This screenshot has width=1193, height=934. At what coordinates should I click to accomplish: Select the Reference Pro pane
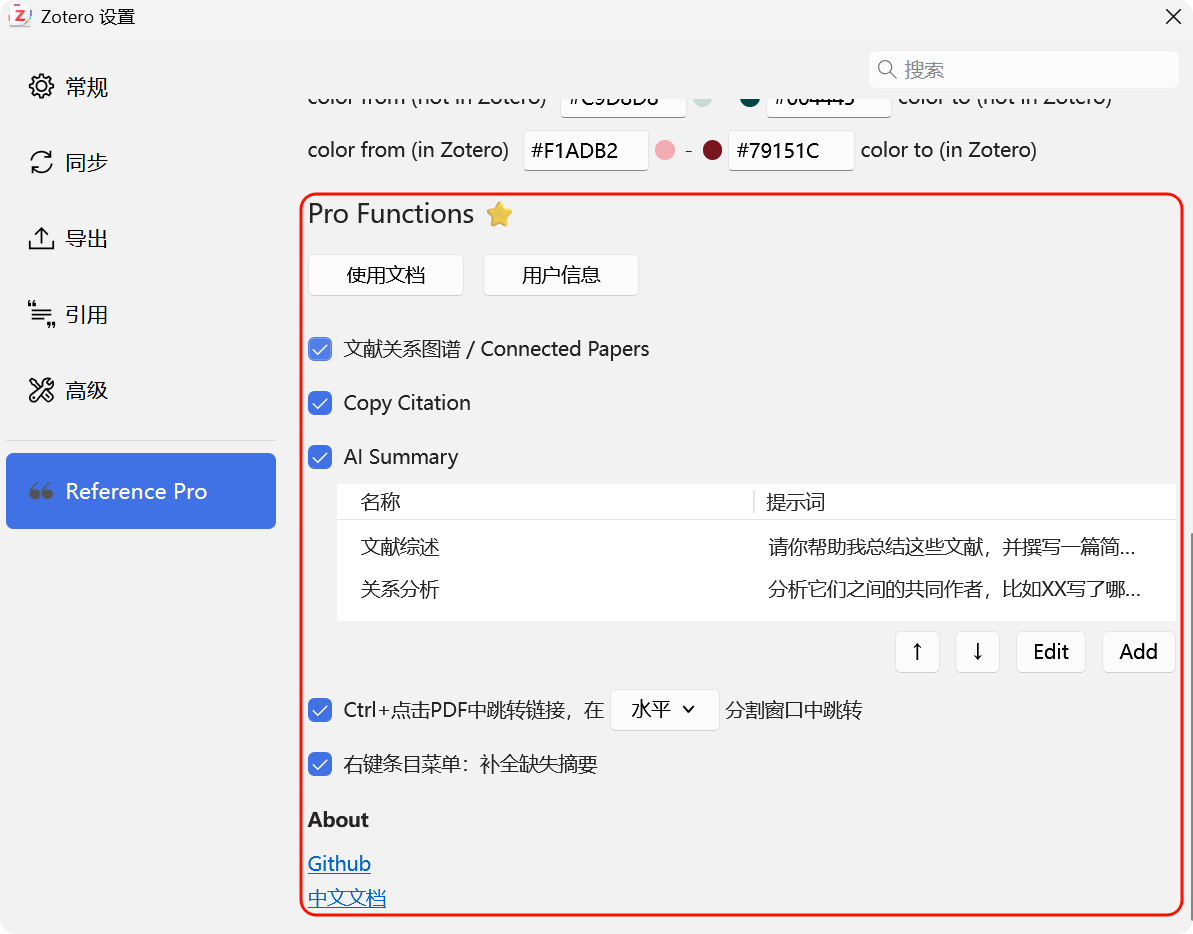click(x=141, y=491)
